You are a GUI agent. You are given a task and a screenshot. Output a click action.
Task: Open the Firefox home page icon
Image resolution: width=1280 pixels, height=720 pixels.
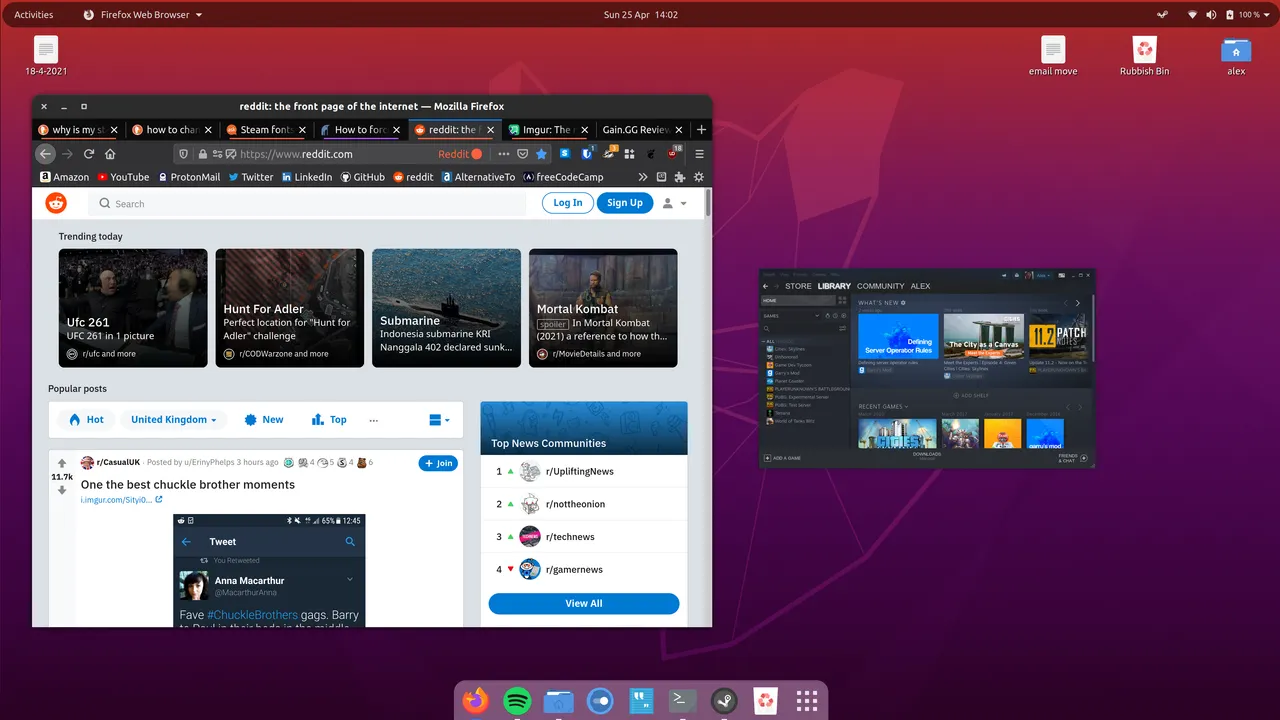[110, 154]
